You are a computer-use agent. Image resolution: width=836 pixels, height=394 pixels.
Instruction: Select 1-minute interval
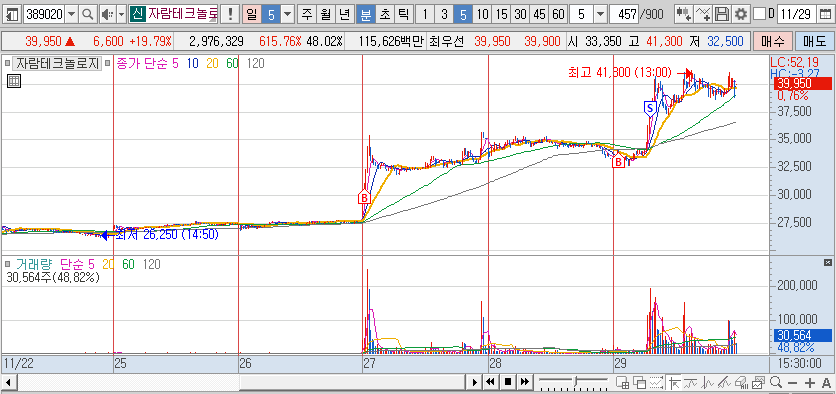tap(424, 14)
